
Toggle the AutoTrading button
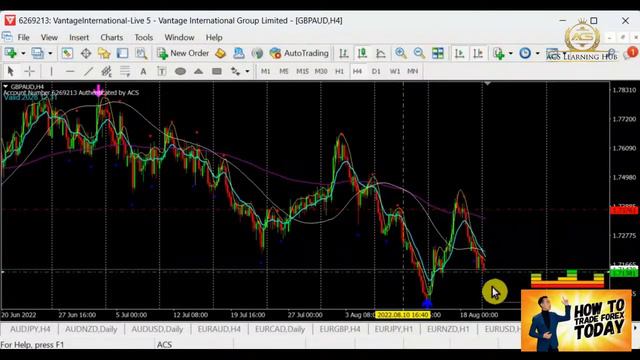[299, 53]
